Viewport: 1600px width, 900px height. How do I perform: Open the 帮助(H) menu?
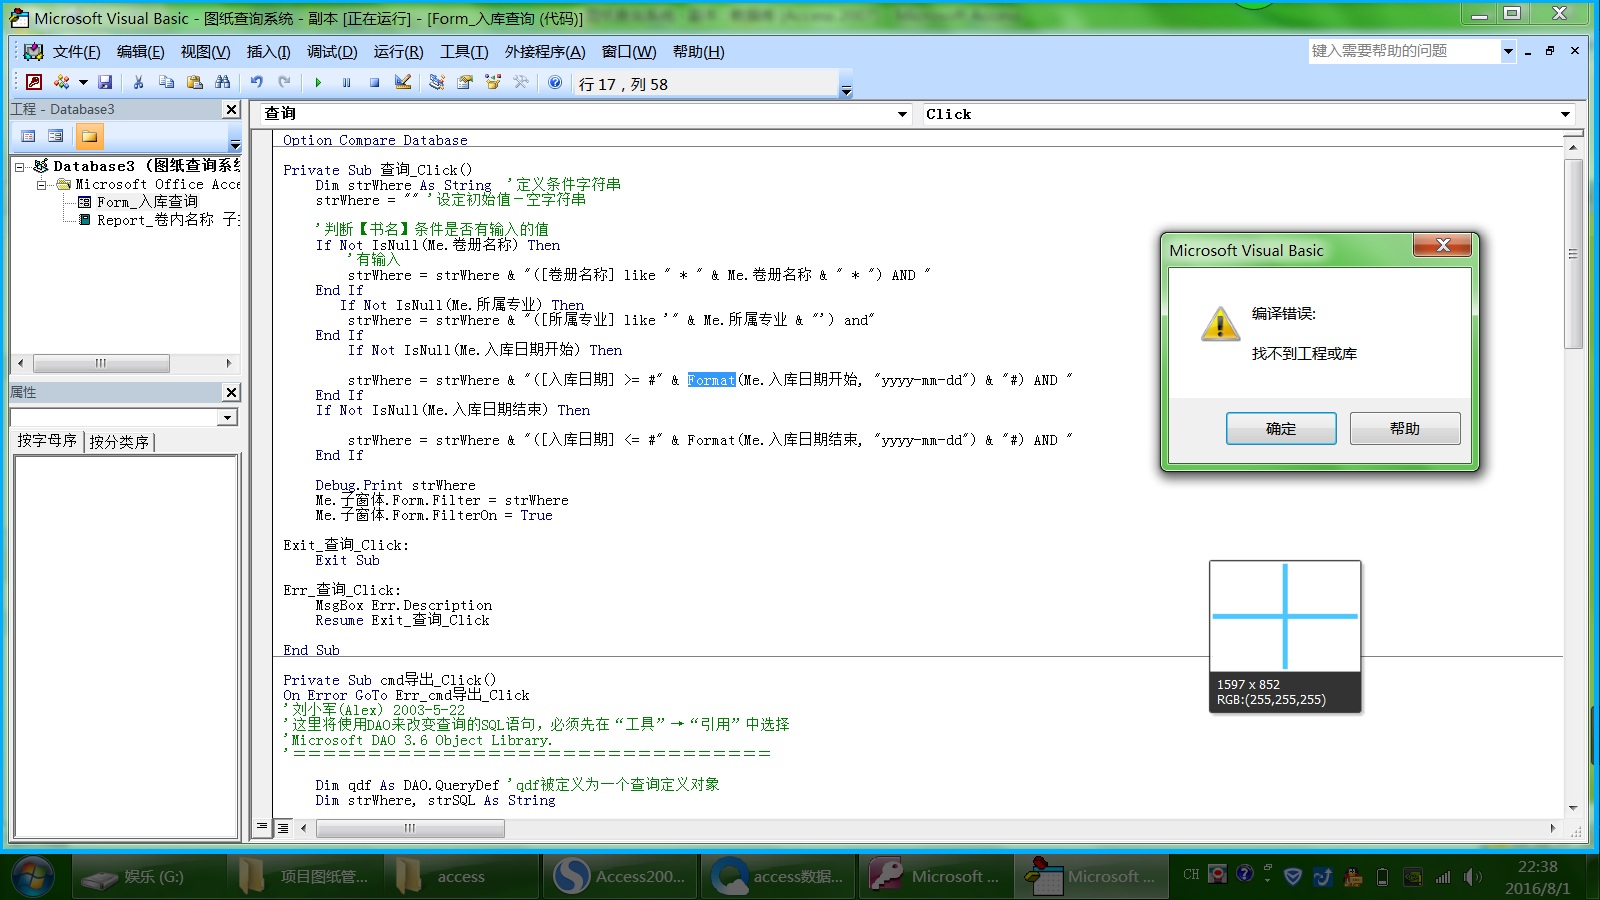click(x=698, y=52)
